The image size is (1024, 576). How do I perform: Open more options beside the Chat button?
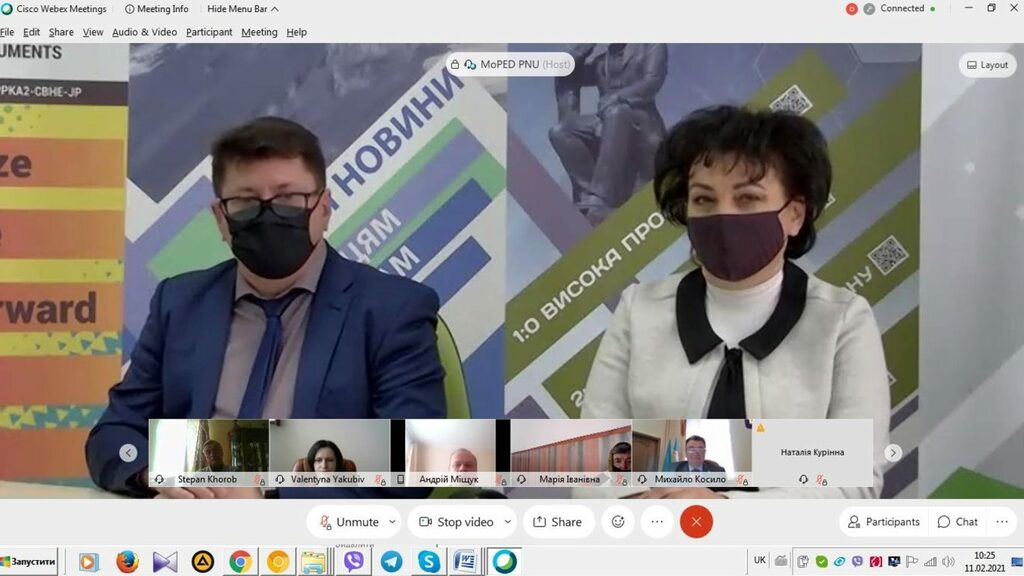(1001, 522)
